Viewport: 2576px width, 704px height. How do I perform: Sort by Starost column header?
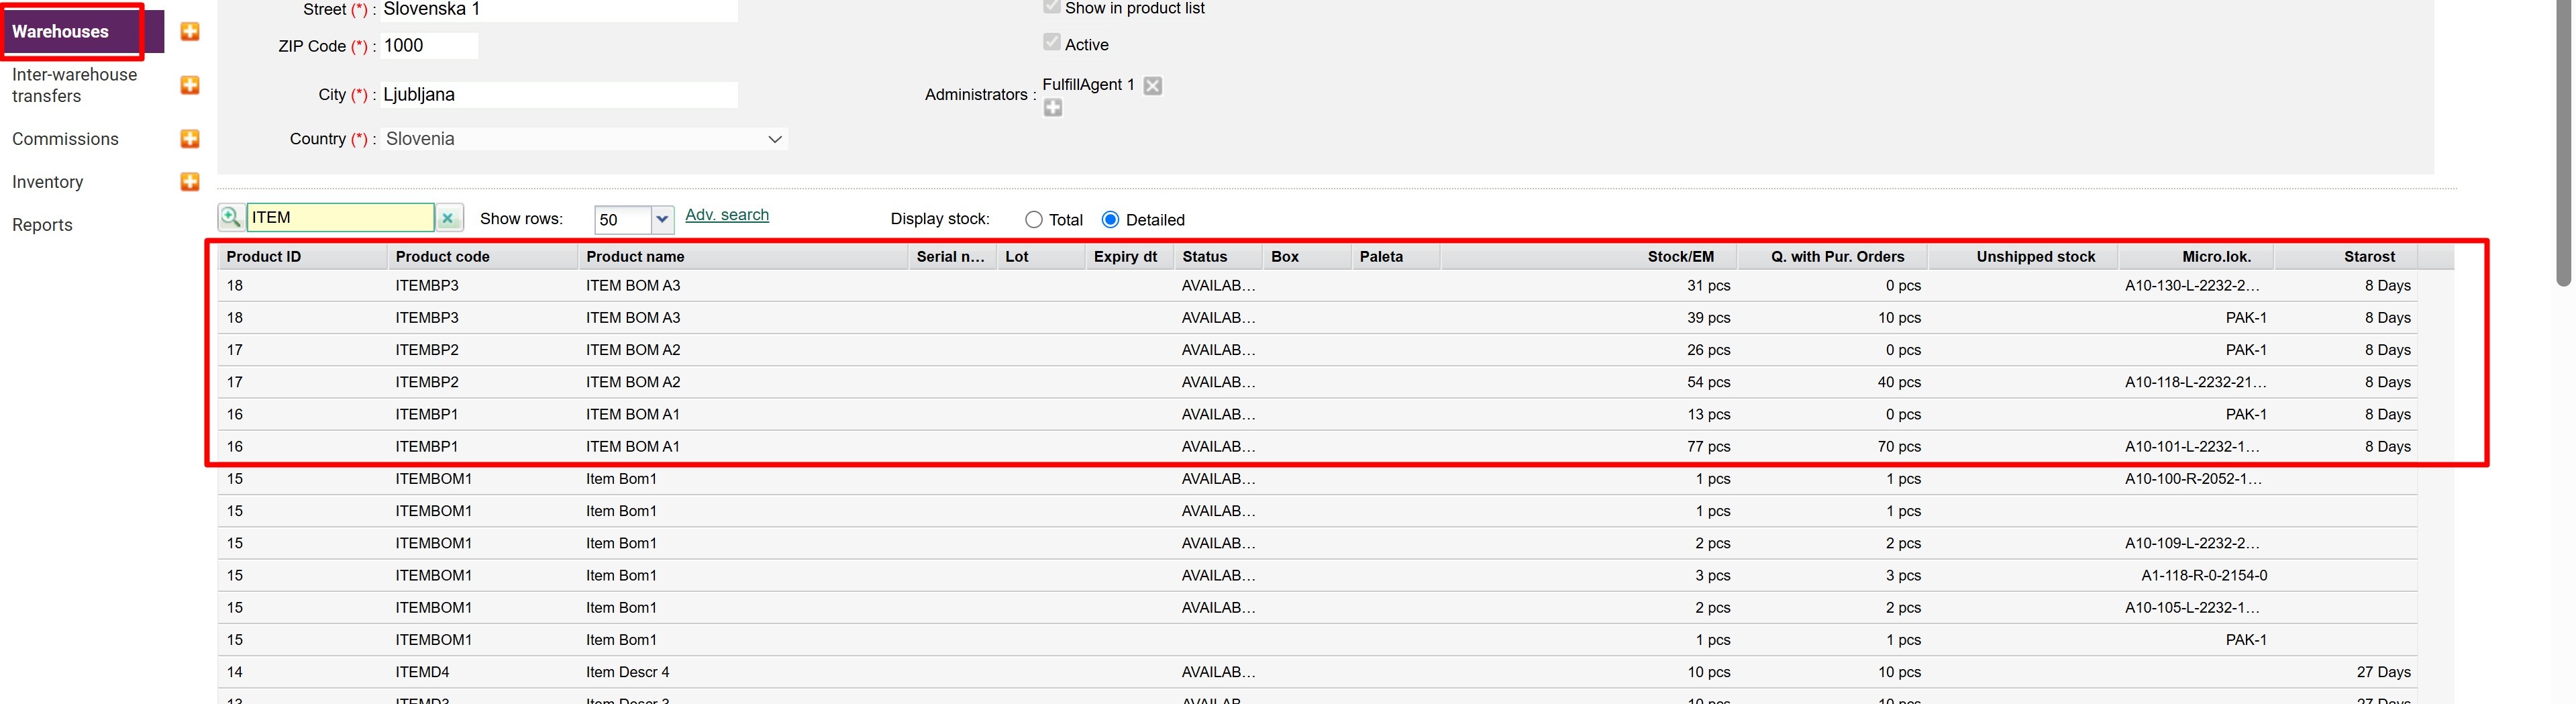[2347, 257]
